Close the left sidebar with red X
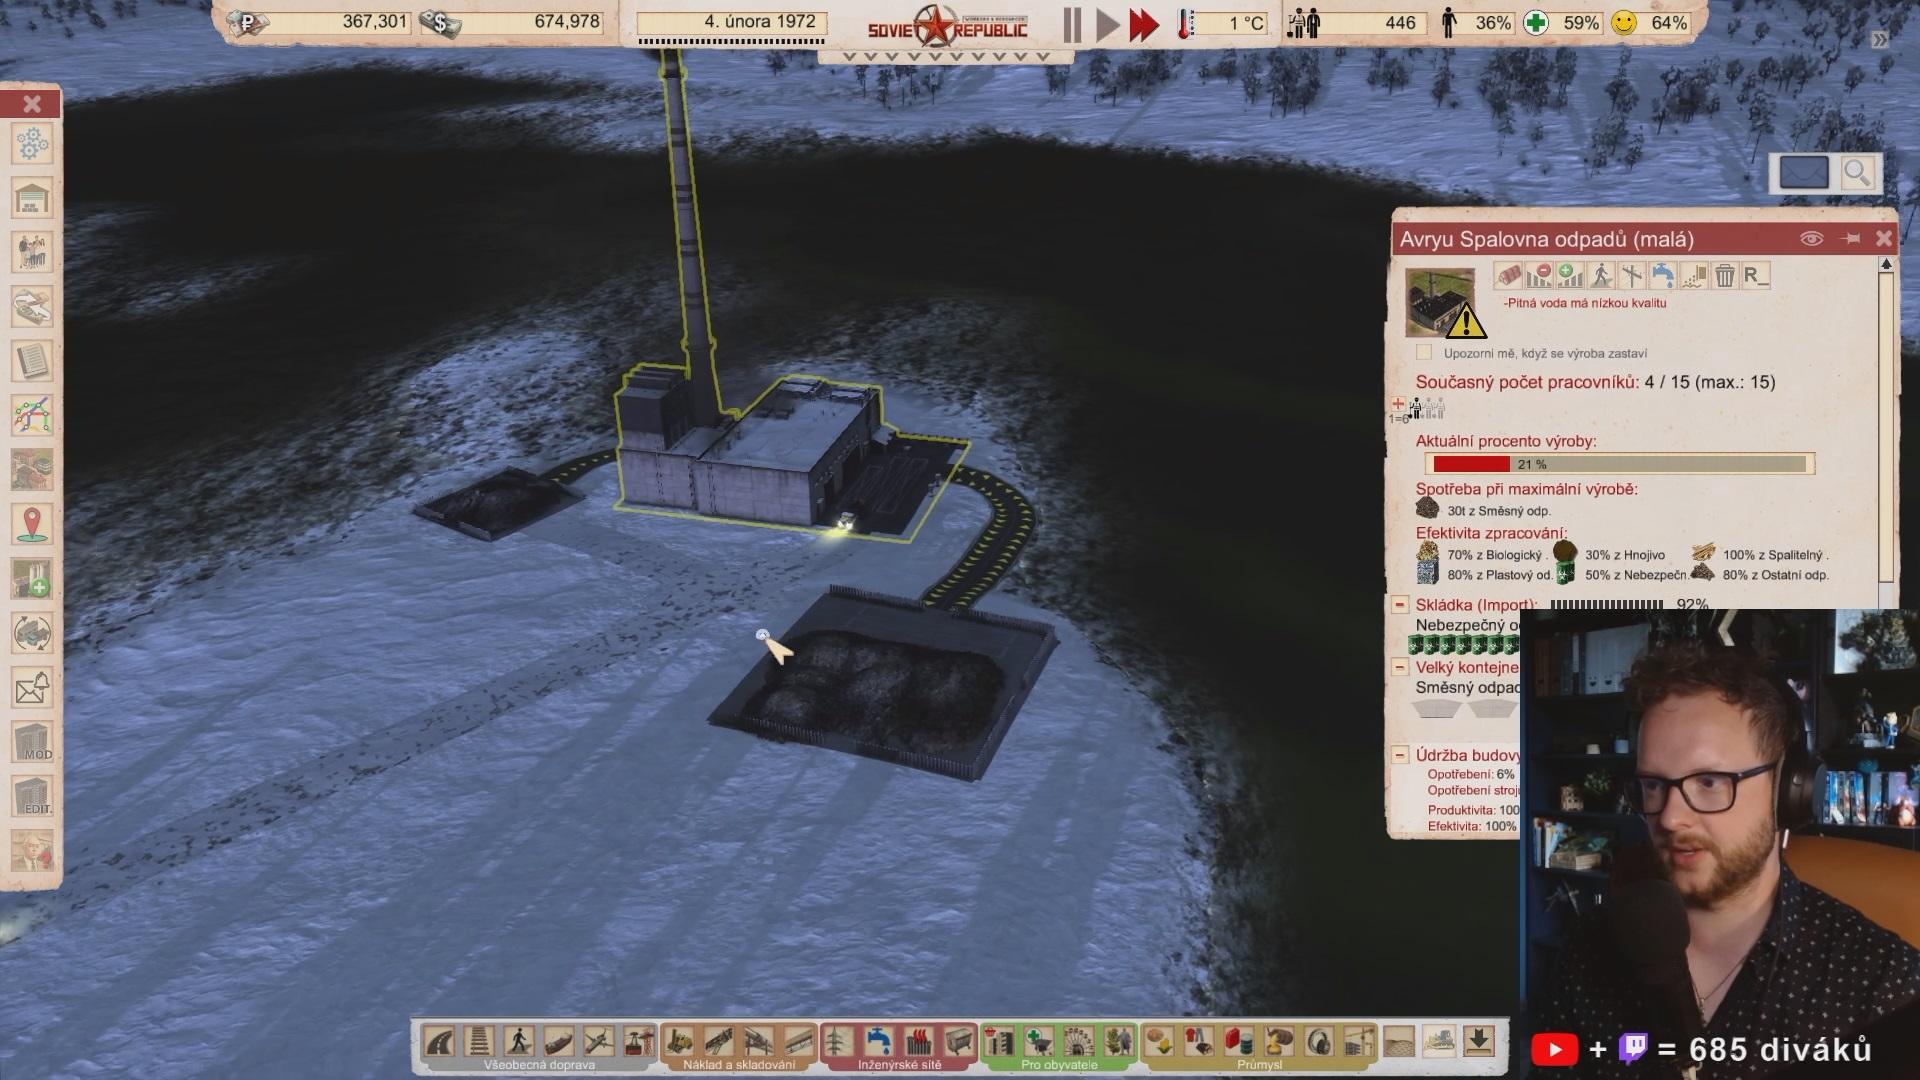Screen dimensions: 1920x1080 point(32,104)
